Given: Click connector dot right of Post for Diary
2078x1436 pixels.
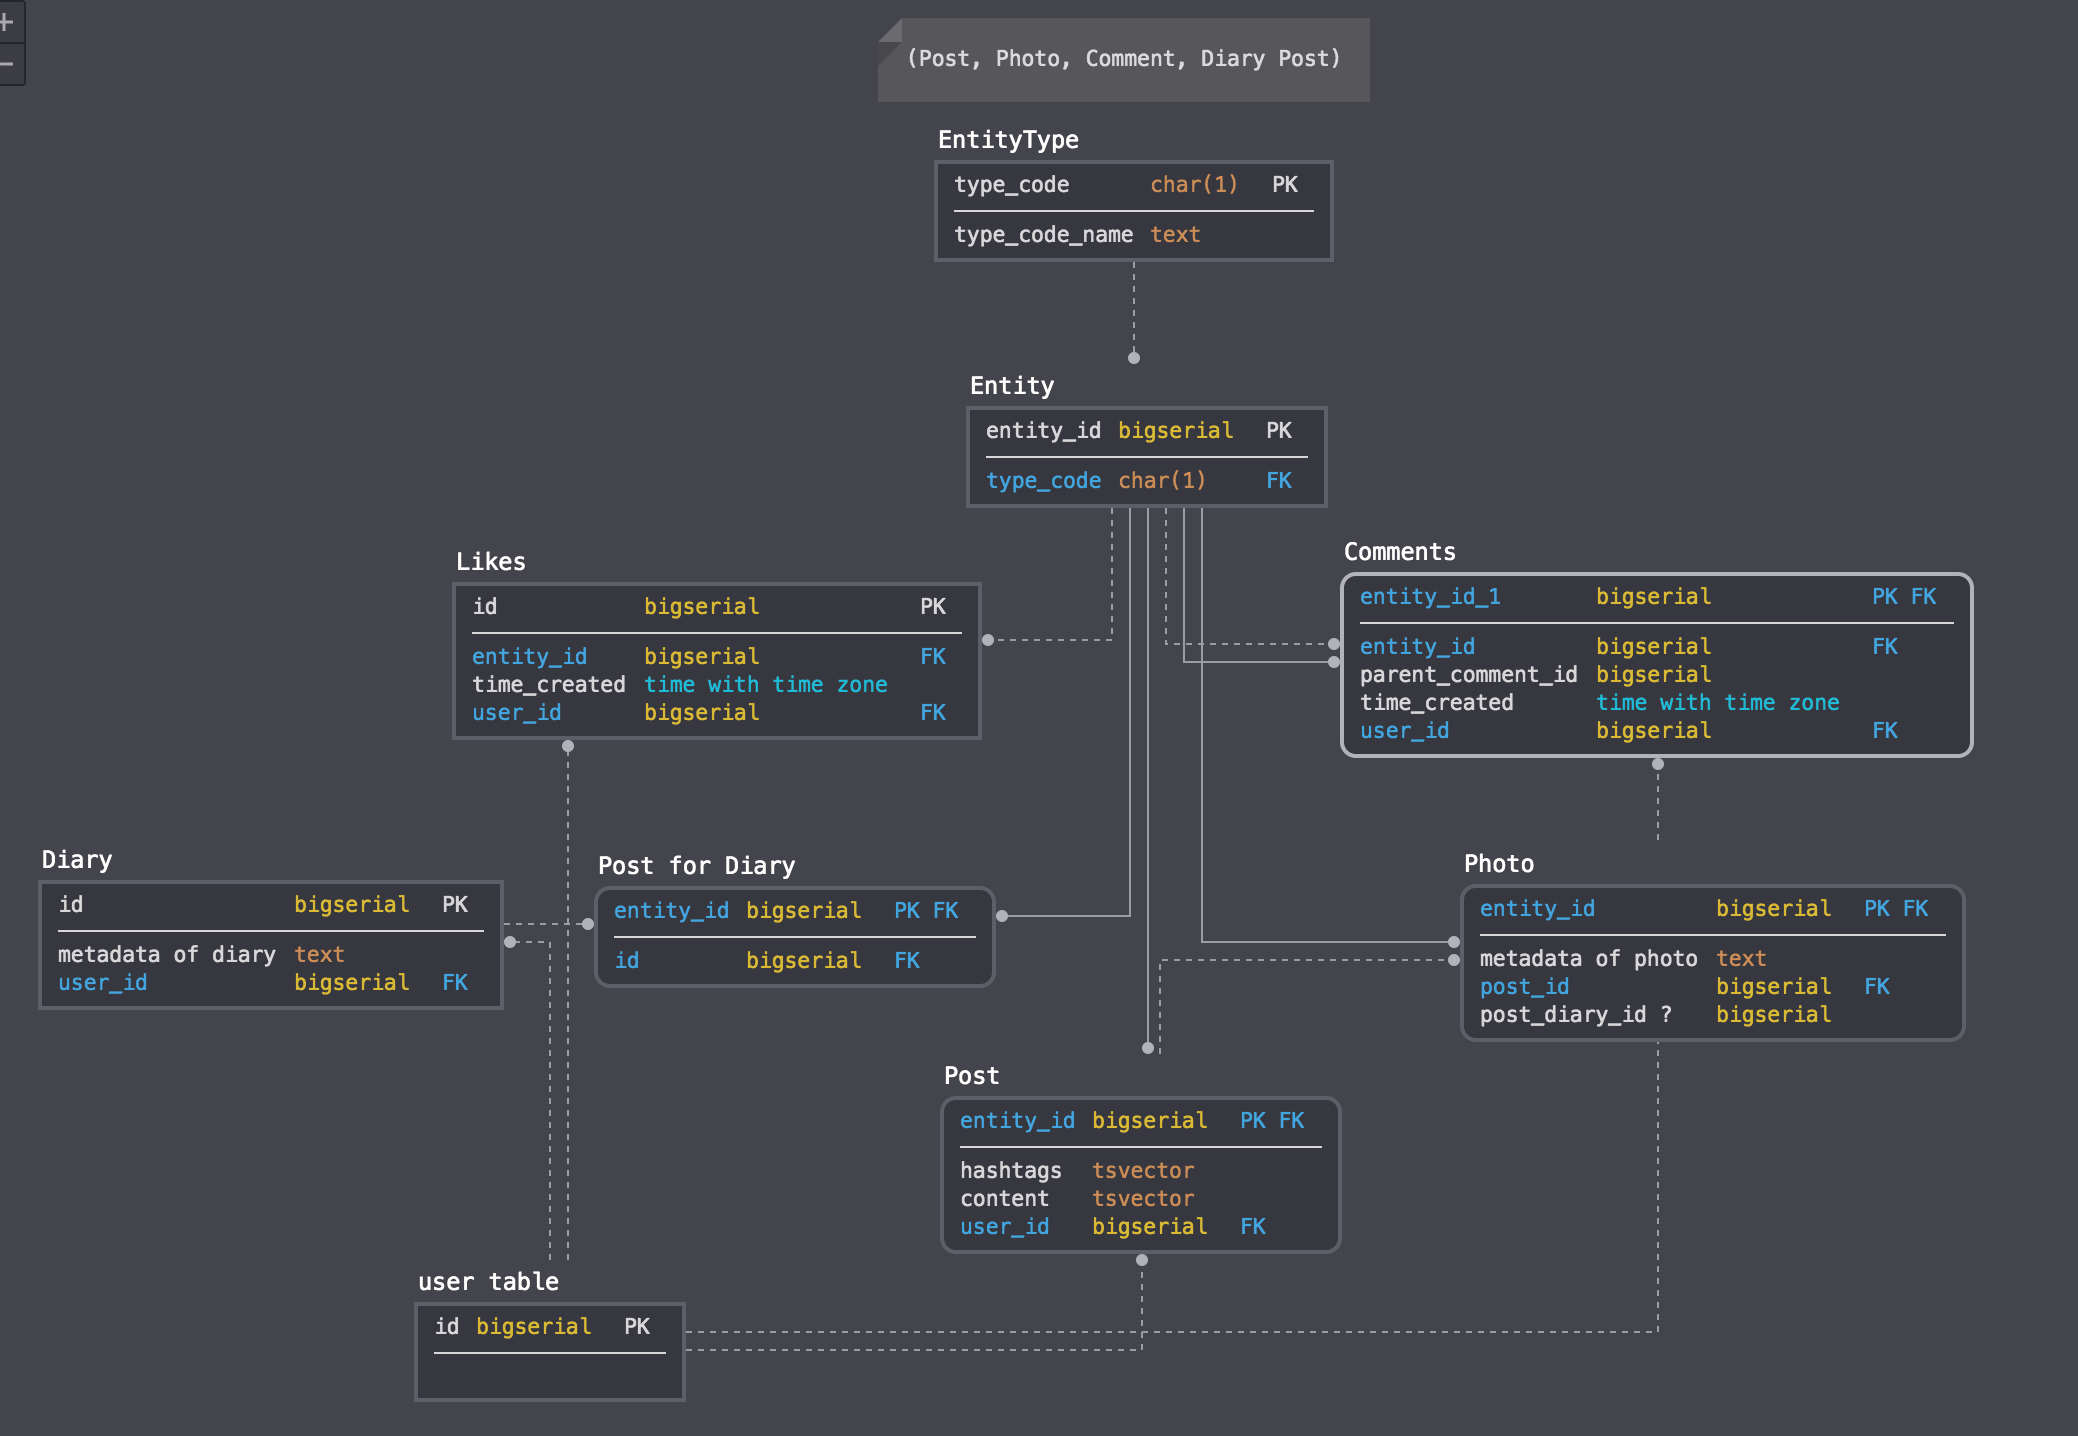Looking at the screenshot, I should pyautogui.click(x=1002, y=916).
